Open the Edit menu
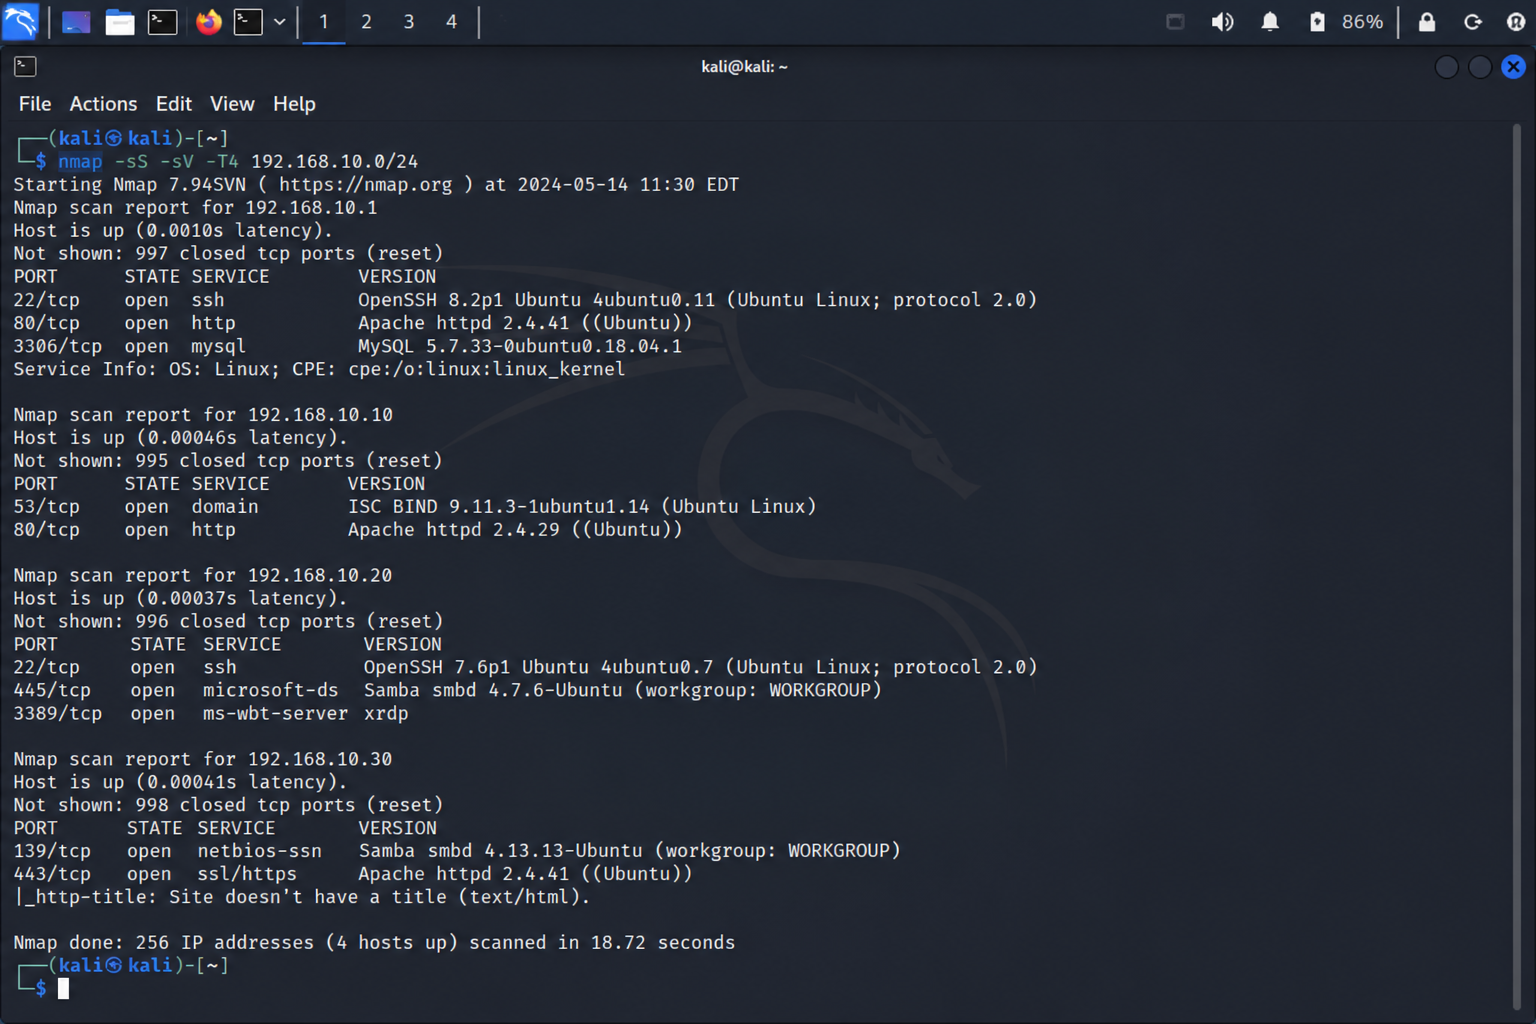This screenshot has width=1536, height=1024. click(174, 104)
